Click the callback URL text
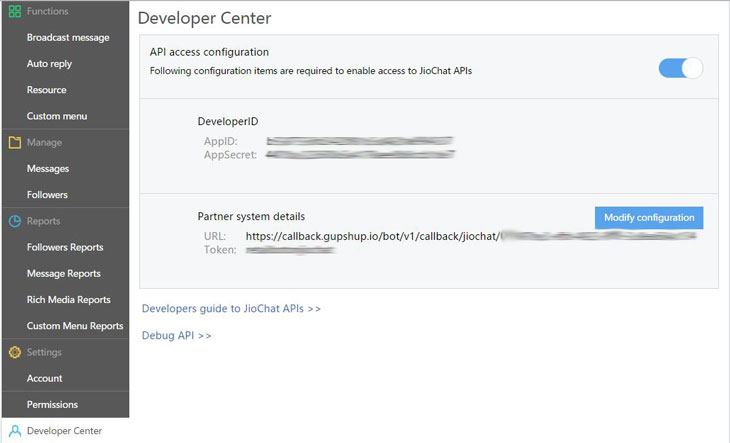 (x=372, y=236)
